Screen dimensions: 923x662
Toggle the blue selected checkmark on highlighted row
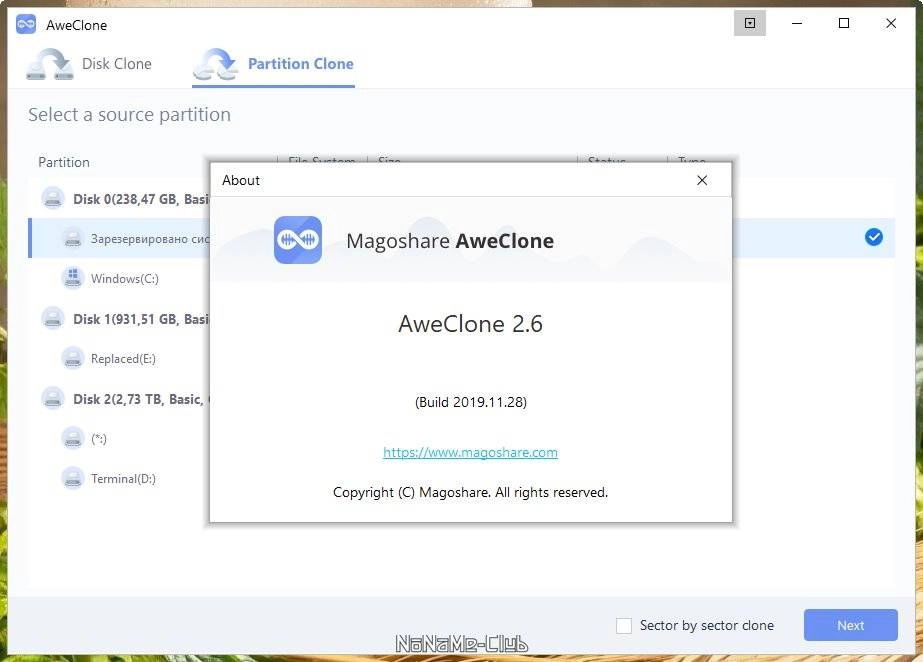pos(874,237)
